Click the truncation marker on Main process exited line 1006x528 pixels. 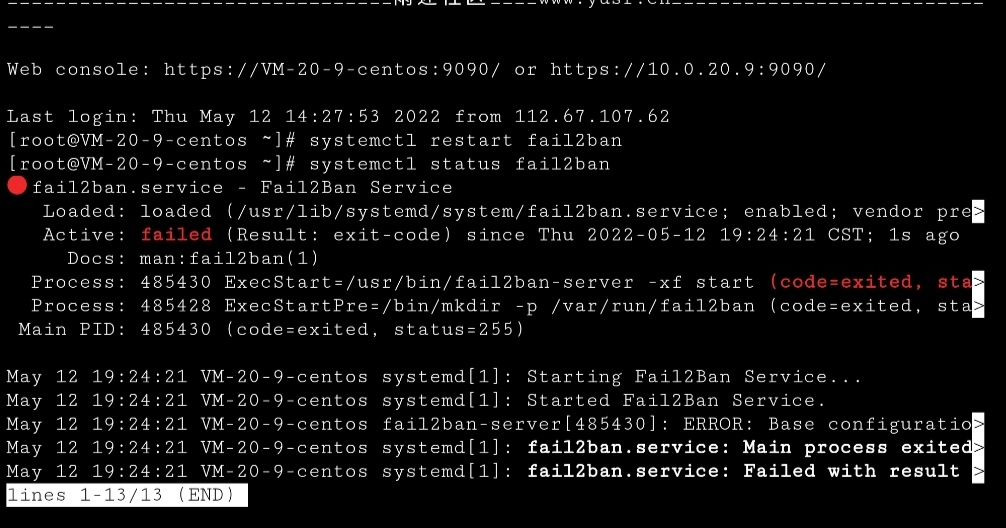tap(978, 448)
